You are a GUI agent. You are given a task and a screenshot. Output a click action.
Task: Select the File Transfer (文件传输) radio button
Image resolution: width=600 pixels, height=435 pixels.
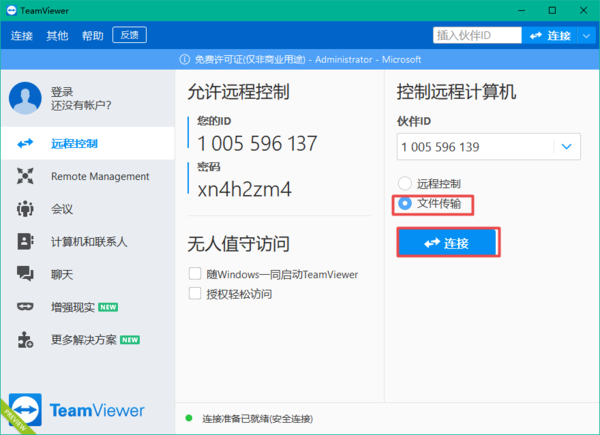coord(405,204)
